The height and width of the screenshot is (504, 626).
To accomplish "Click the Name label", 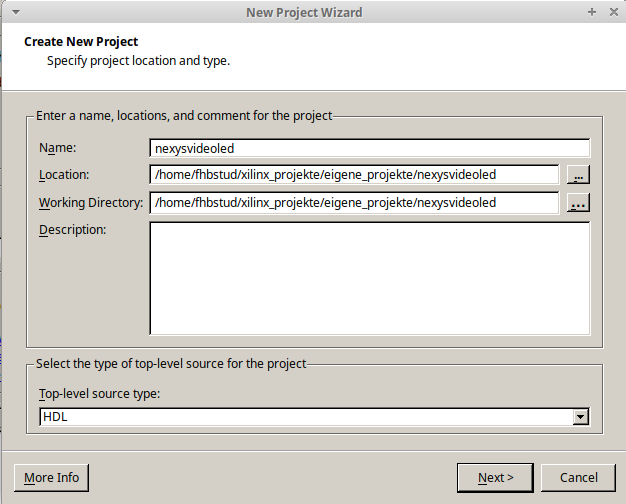I will coord(58,148).
